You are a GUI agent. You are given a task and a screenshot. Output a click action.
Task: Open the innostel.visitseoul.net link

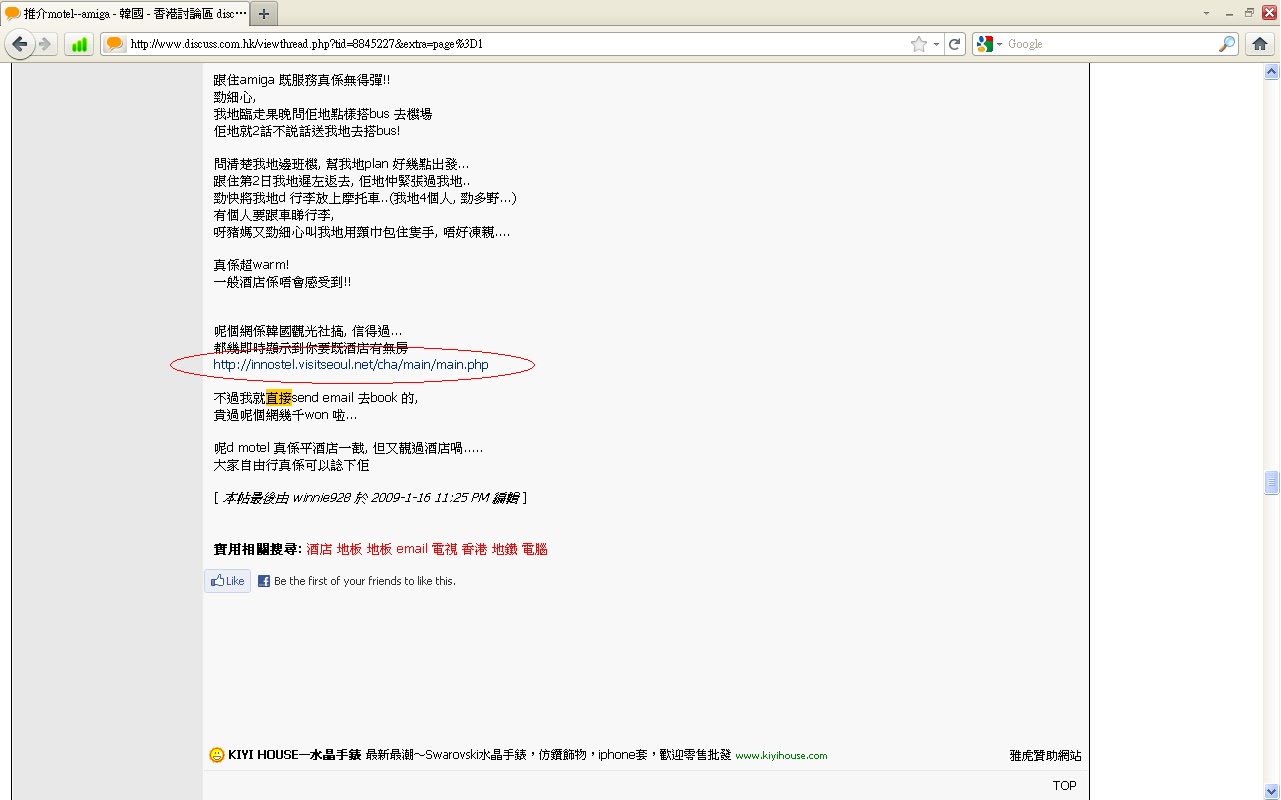tap(350, 364)
